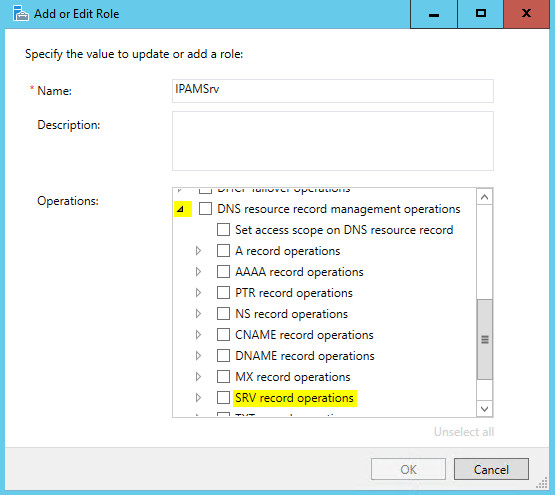Collapse DNS resource record management operations node

(181, 209)
